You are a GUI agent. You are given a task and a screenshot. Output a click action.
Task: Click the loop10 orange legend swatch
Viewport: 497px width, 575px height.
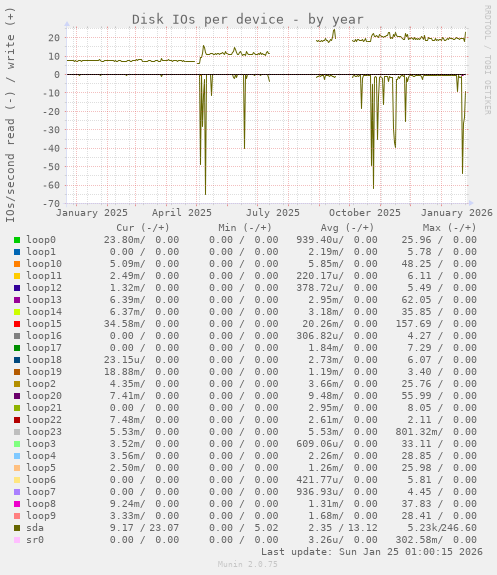point(17,264)
